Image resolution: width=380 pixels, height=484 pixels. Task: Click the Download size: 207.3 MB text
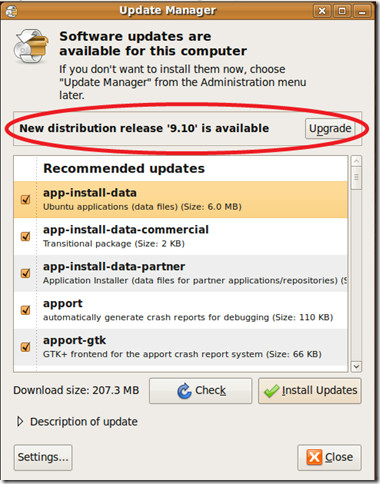click(76, 390)
